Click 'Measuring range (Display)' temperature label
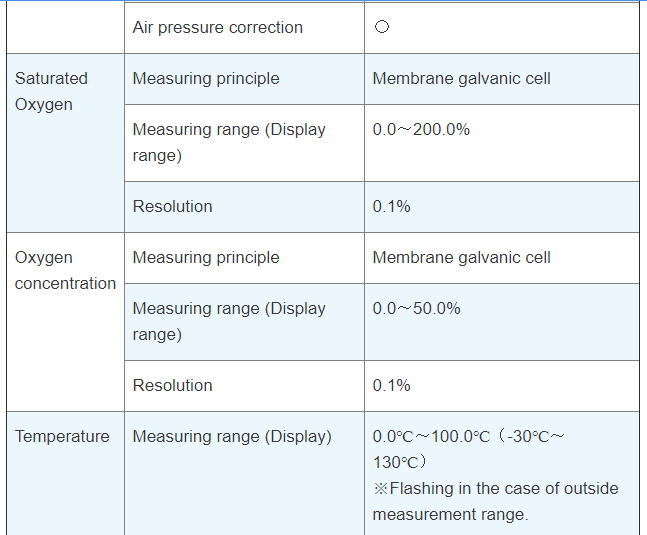The width and height of the screenshot is (647, 535). (231, 436)
